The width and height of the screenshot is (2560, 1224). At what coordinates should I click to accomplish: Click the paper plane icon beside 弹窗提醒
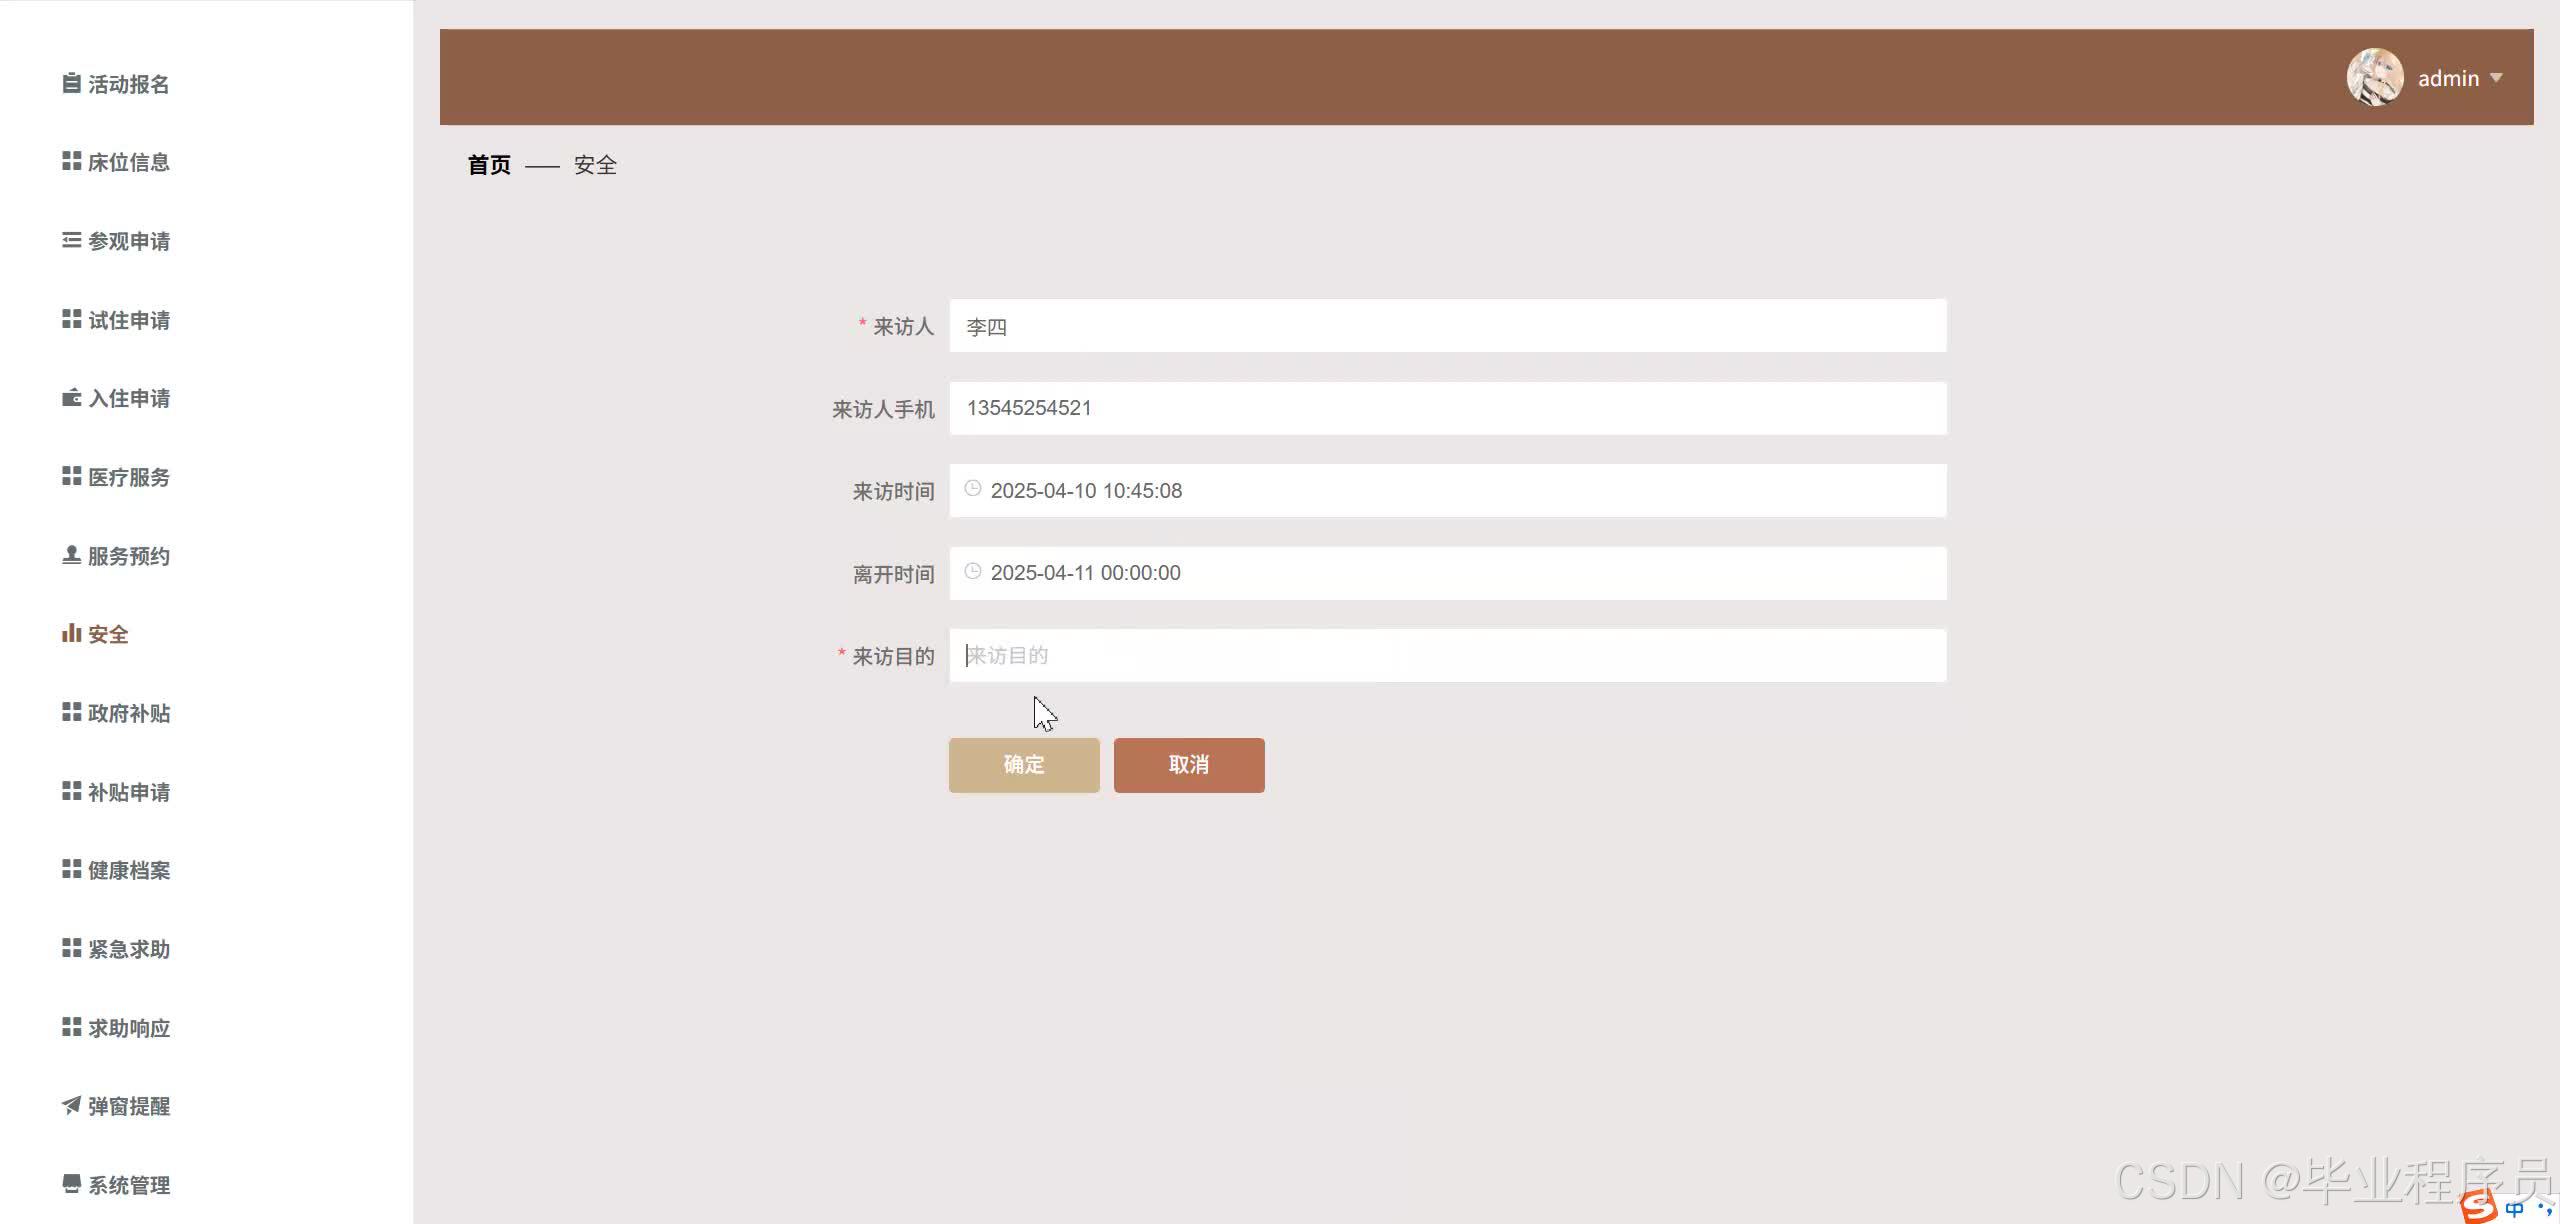coord(71,1105)
